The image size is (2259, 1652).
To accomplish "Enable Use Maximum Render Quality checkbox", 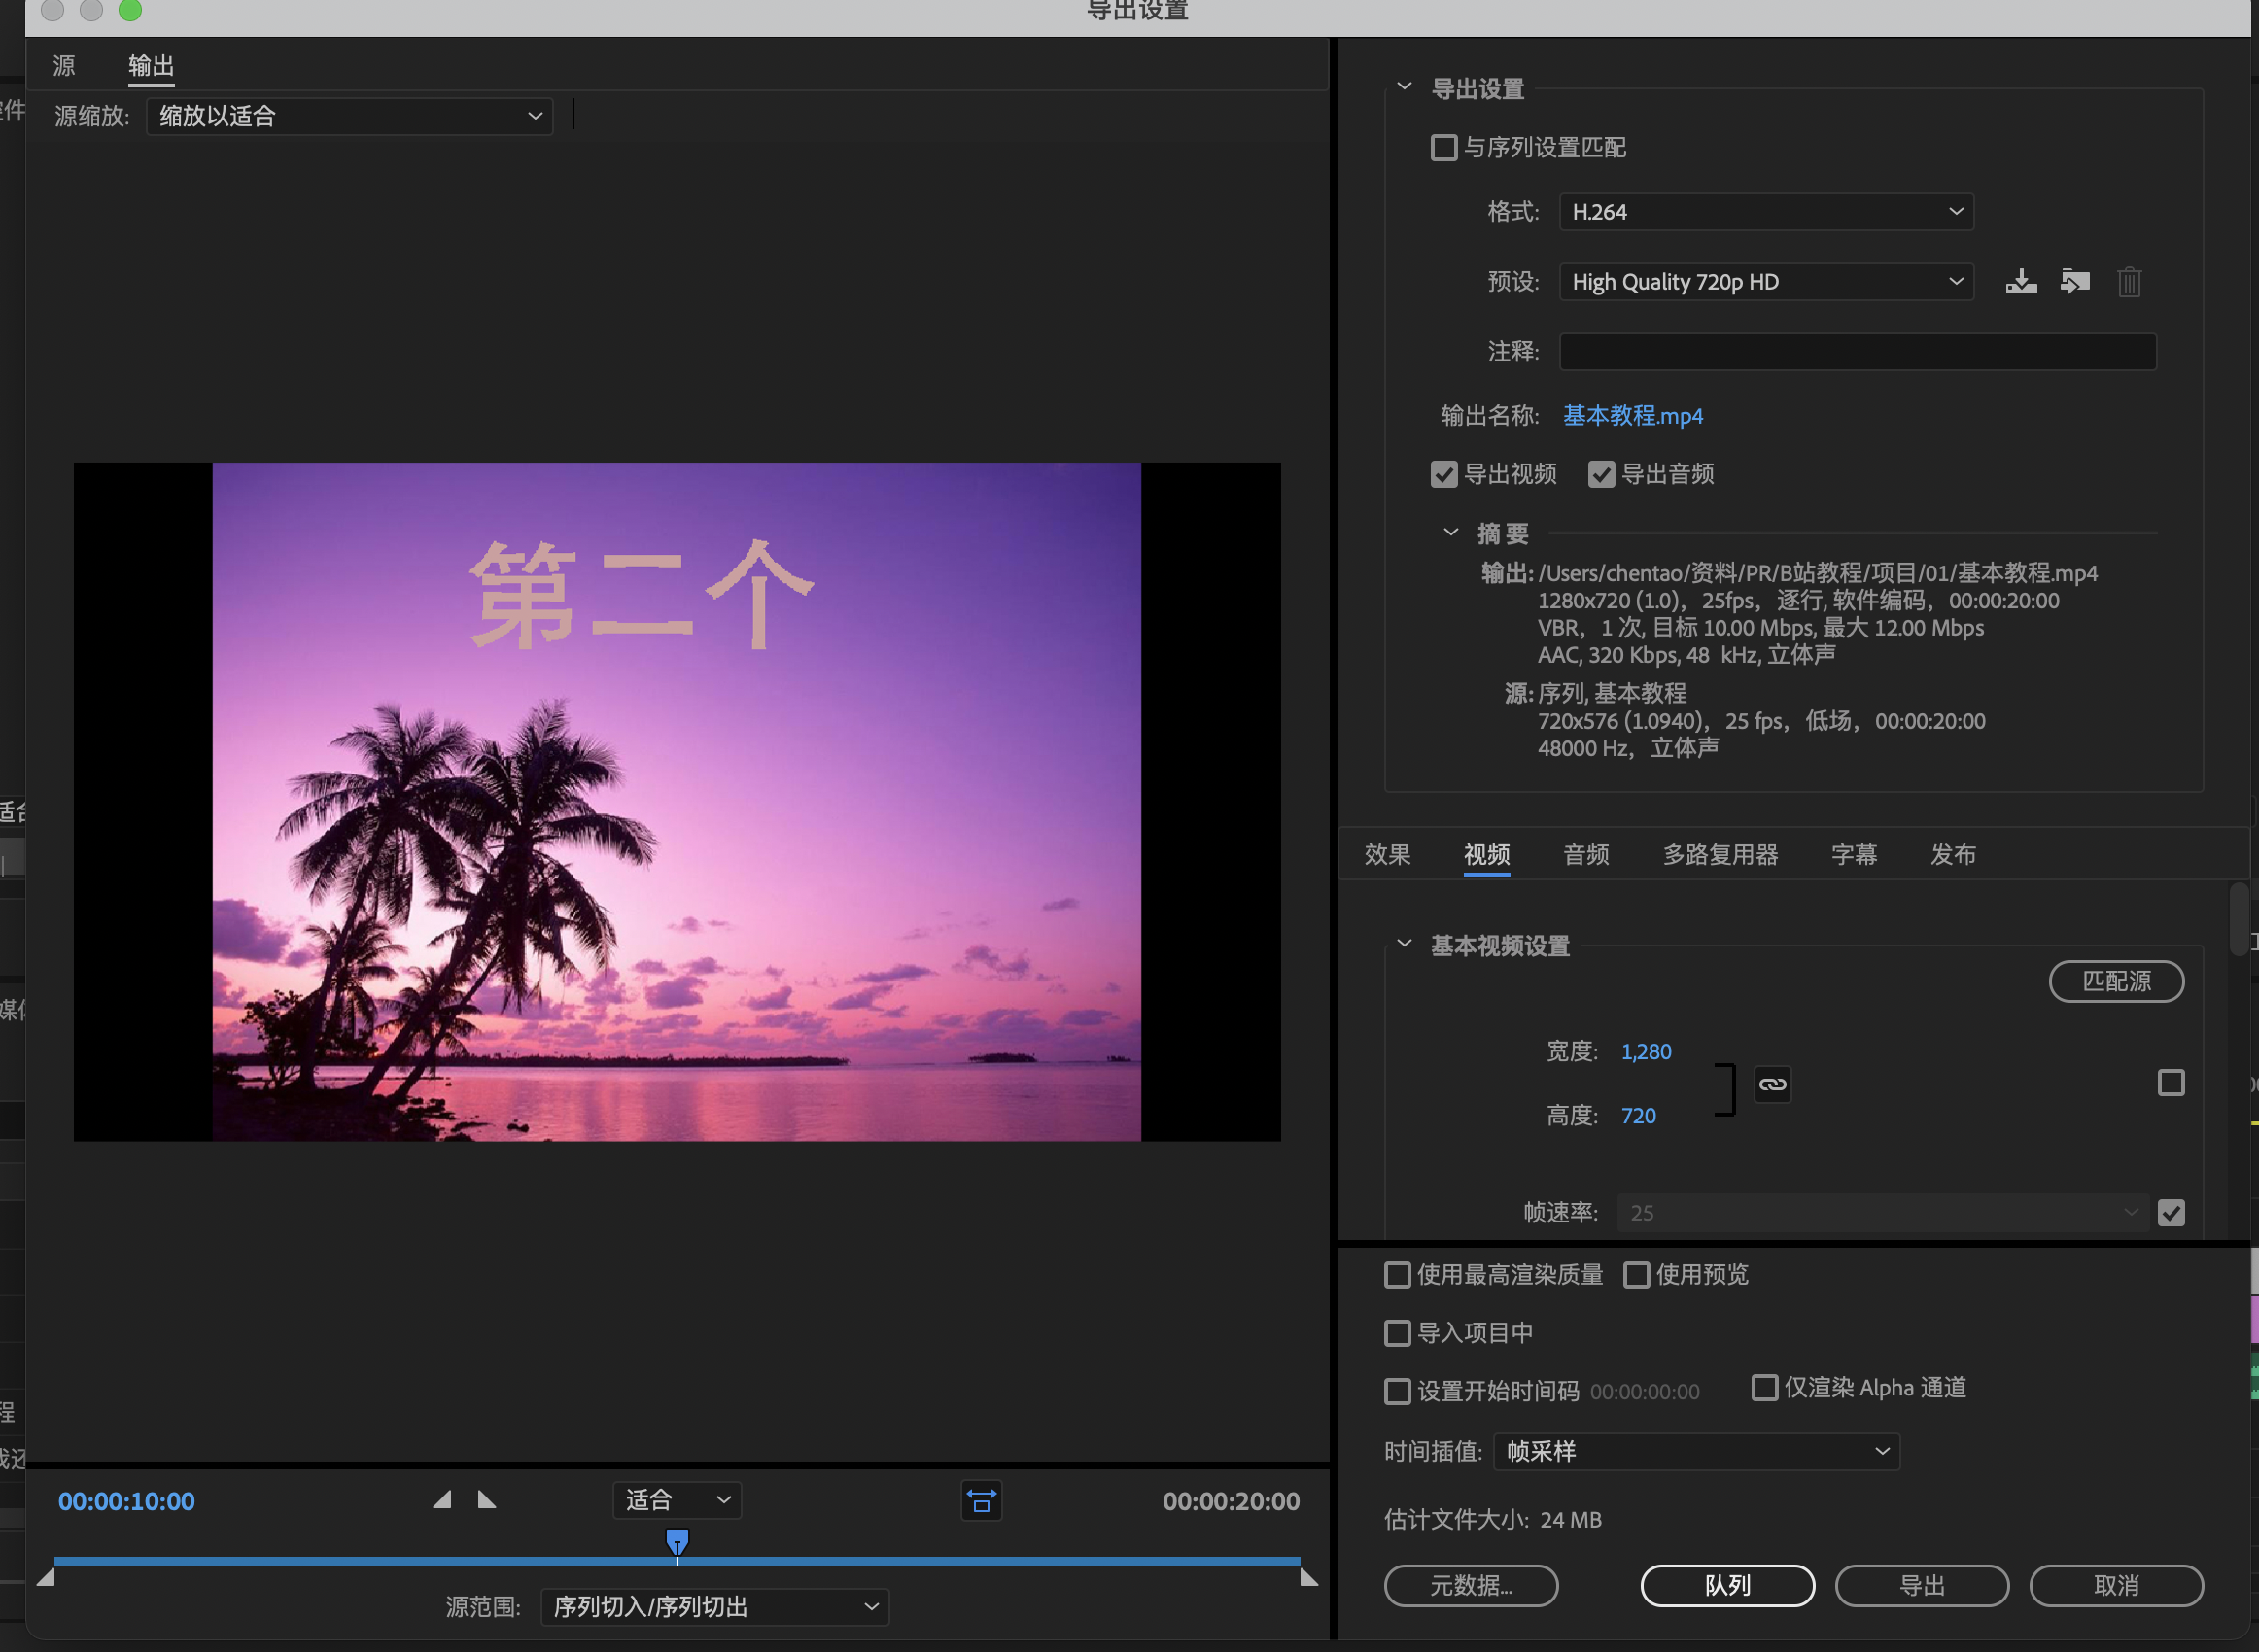I will 1397,1274.
